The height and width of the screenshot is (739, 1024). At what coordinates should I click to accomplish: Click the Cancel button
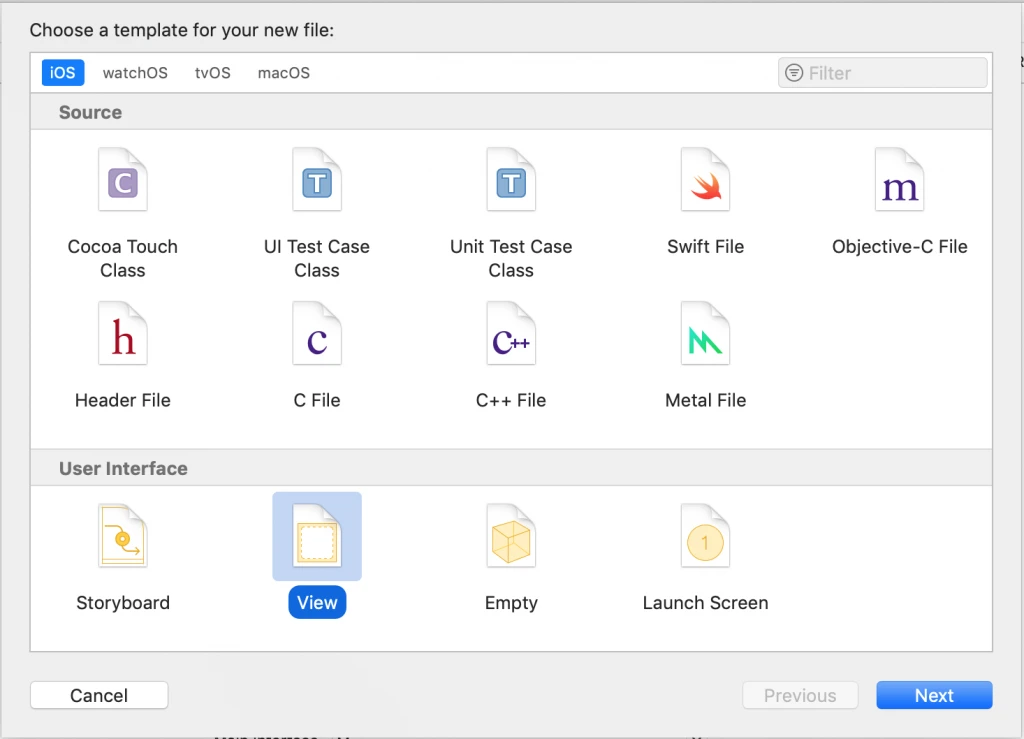[x=99, y=695]
